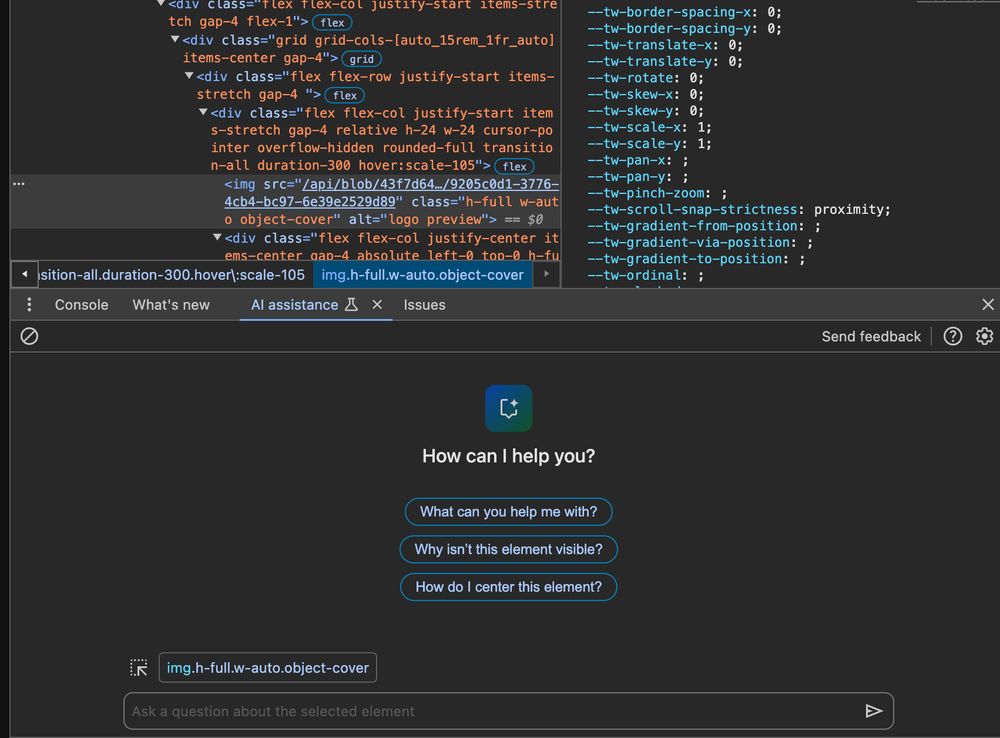
Task: Switch to the Console tab
Action: click(82, 305)
